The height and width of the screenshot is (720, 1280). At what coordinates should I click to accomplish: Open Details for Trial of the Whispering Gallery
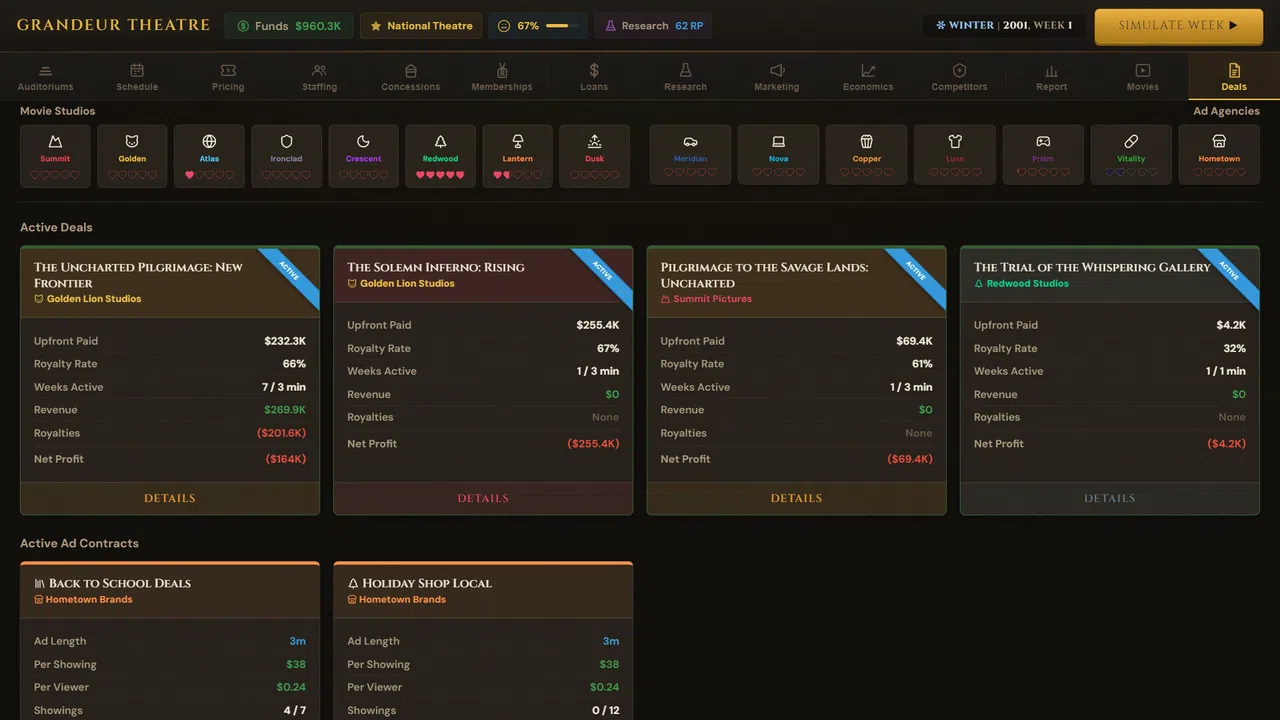click(x=1110, y=498)
